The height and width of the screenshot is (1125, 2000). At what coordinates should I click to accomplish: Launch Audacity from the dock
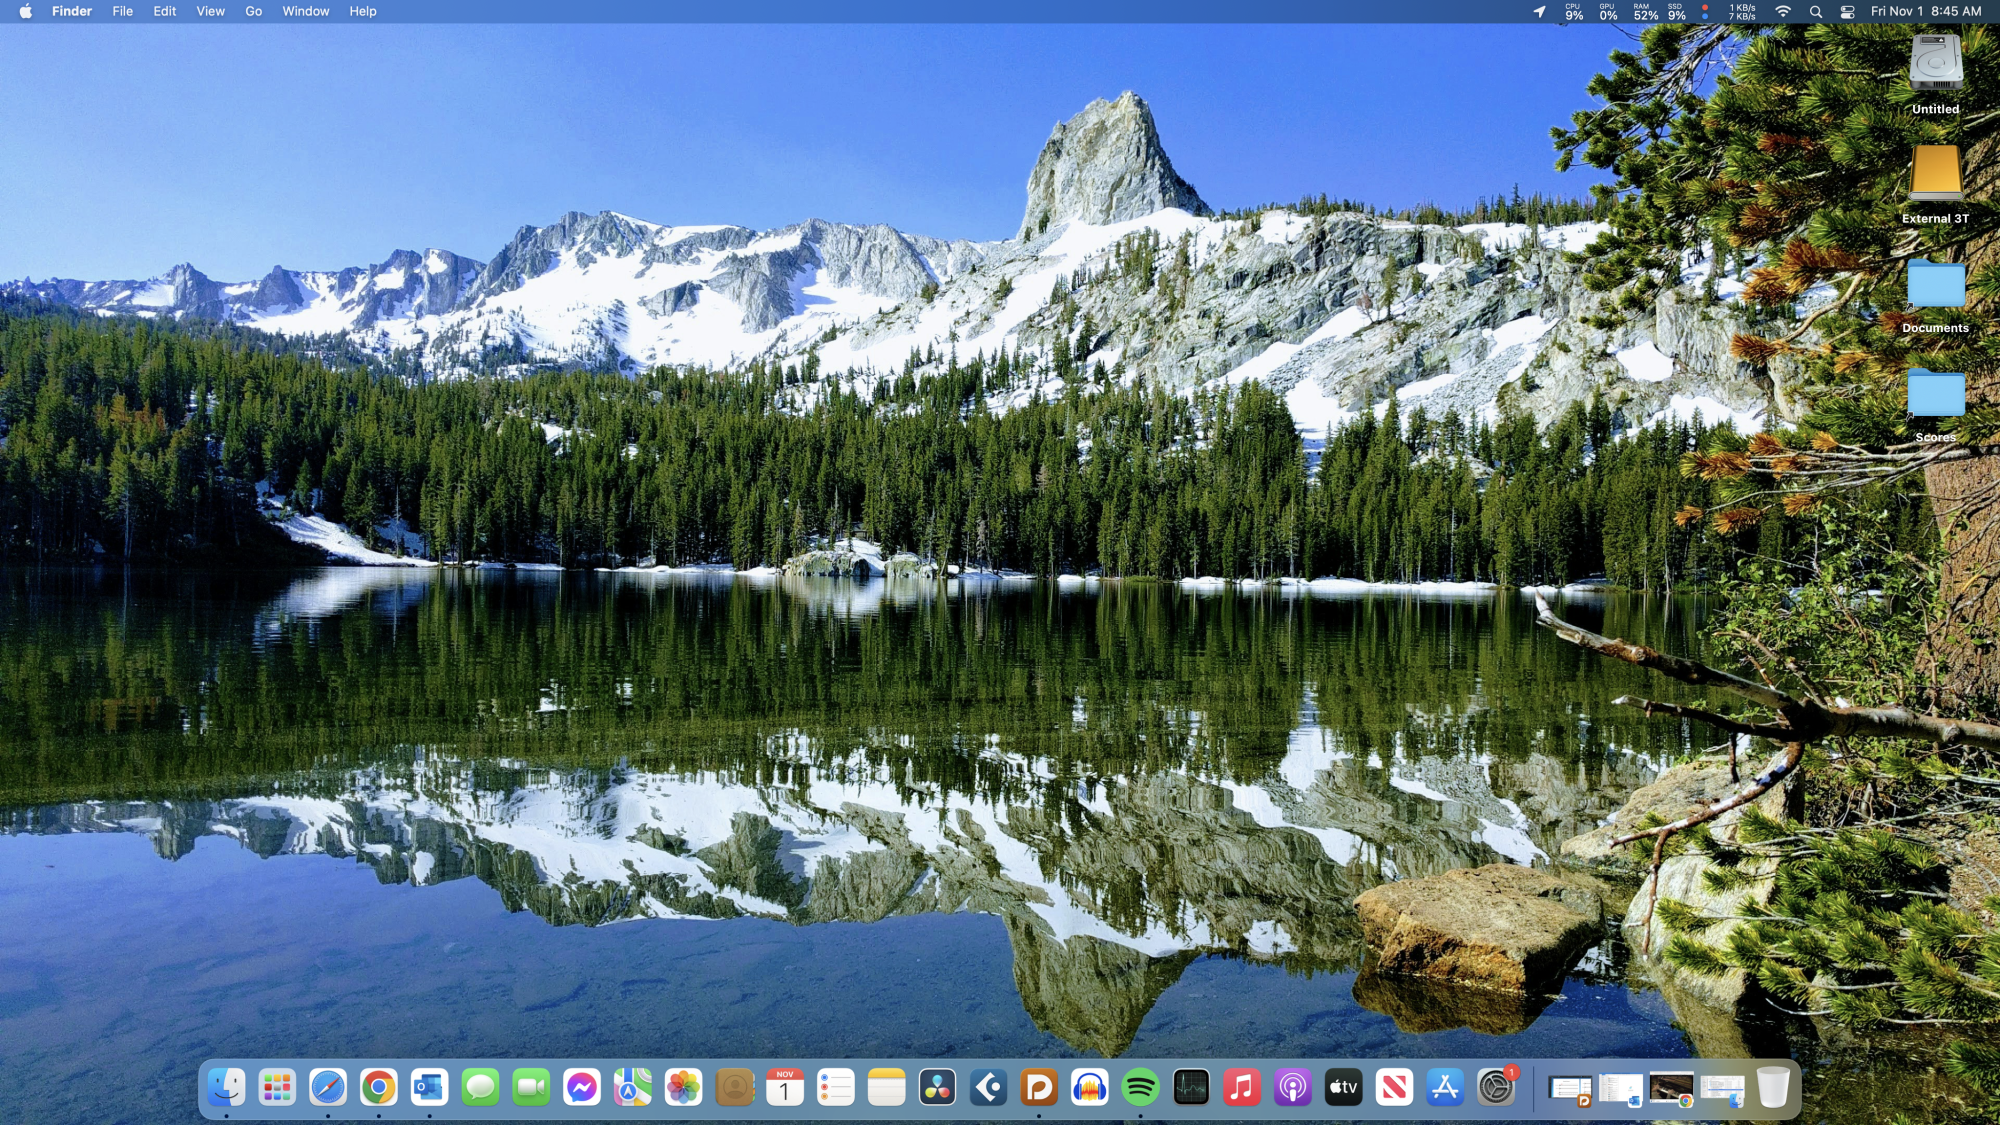1090,1087
